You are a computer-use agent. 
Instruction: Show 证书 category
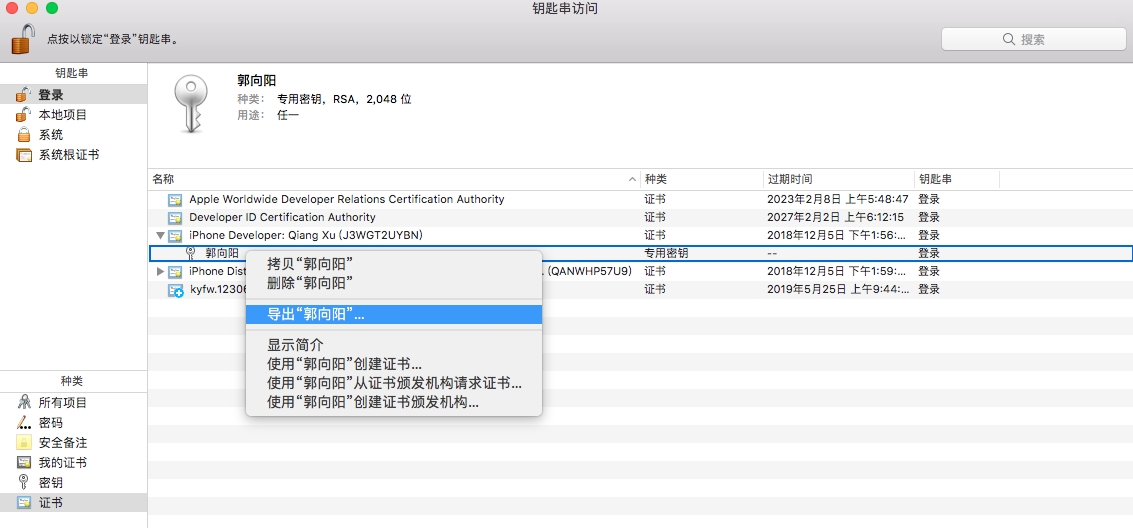point(74,502)
